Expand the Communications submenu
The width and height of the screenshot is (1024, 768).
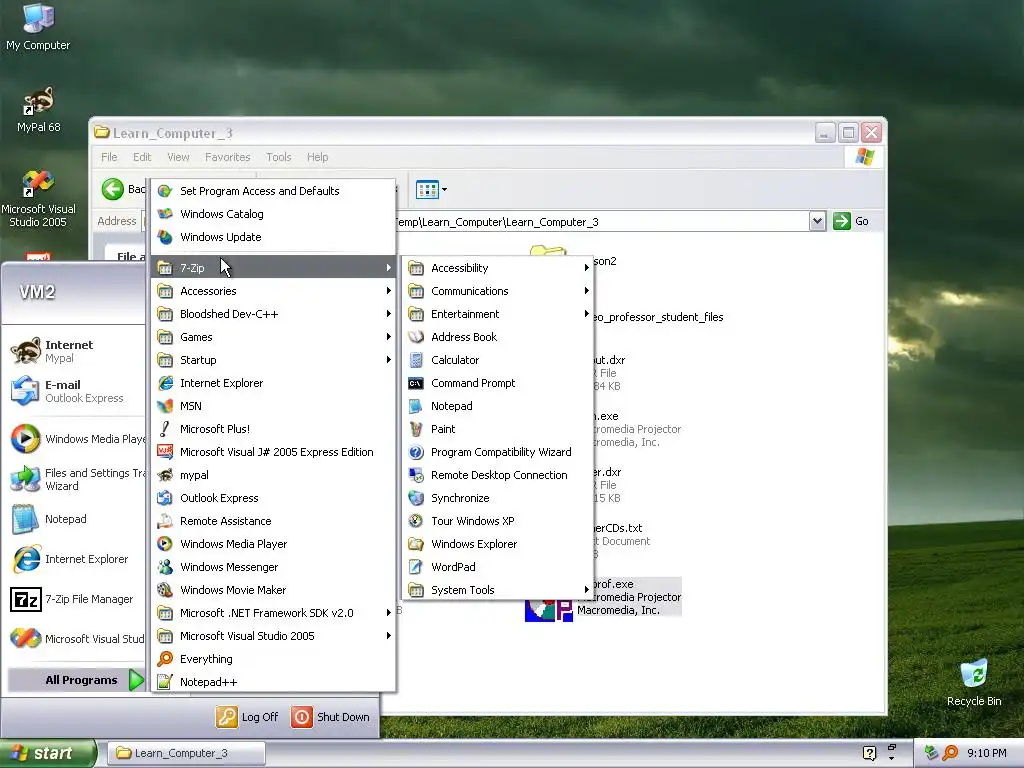(x=498, y=291)
